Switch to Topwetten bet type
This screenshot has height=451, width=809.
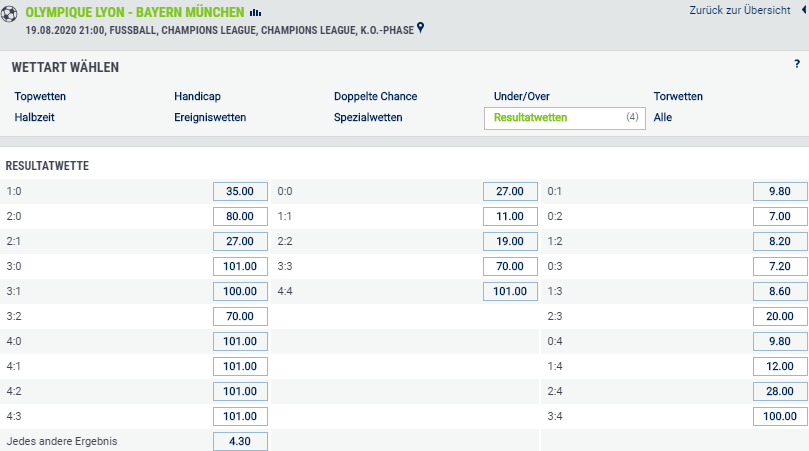point(40,96)
